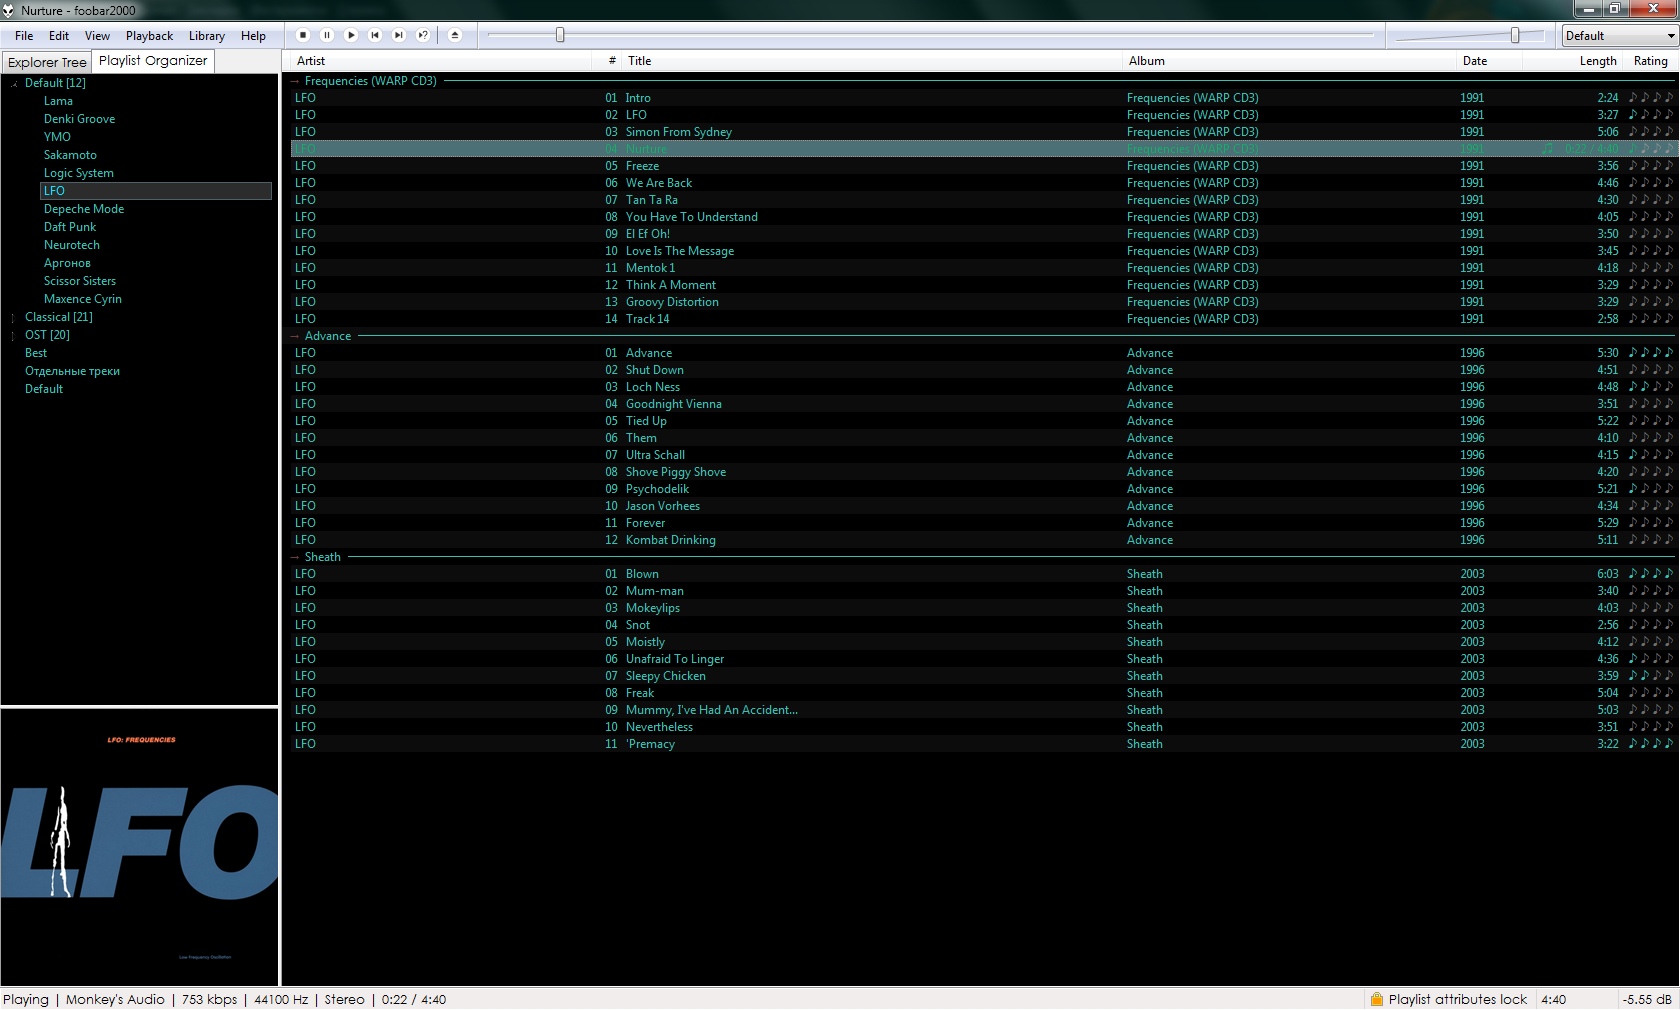Sort by the Title column header
Screen dimensions: 1680x1010
click(x=872, y=61)
